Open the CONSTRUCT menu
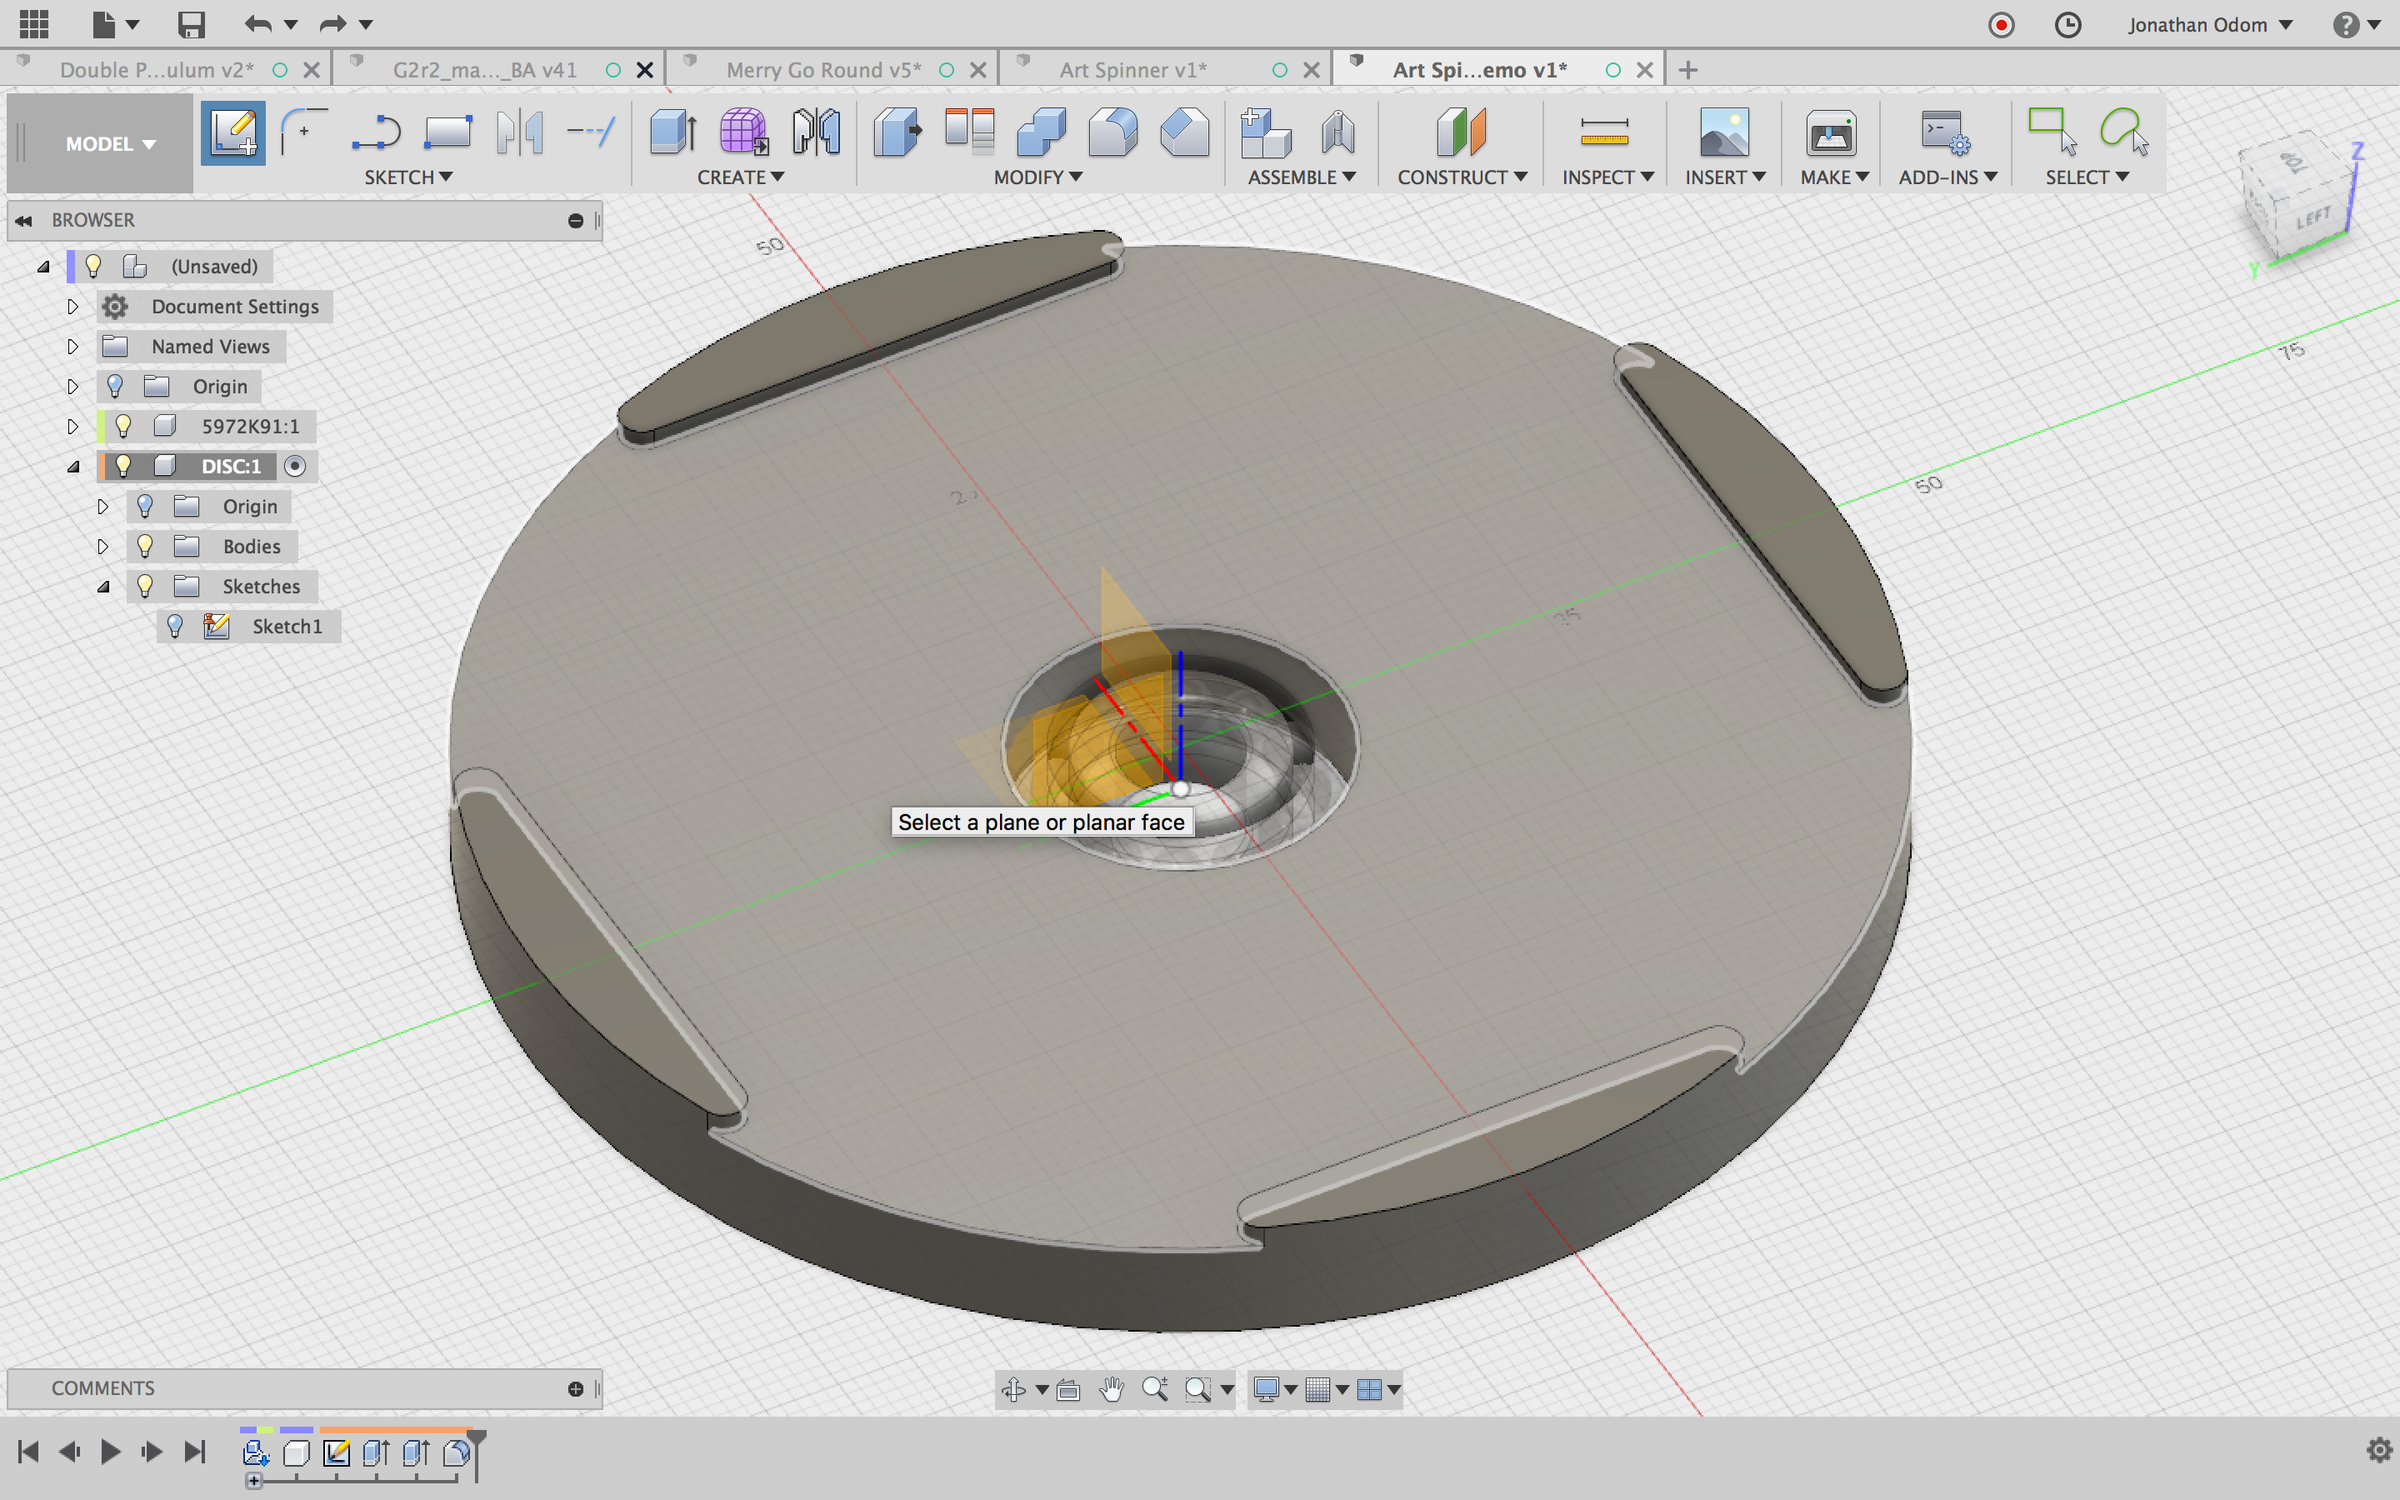Viewport: 2400px width, 1500px height. [1461, 177]
